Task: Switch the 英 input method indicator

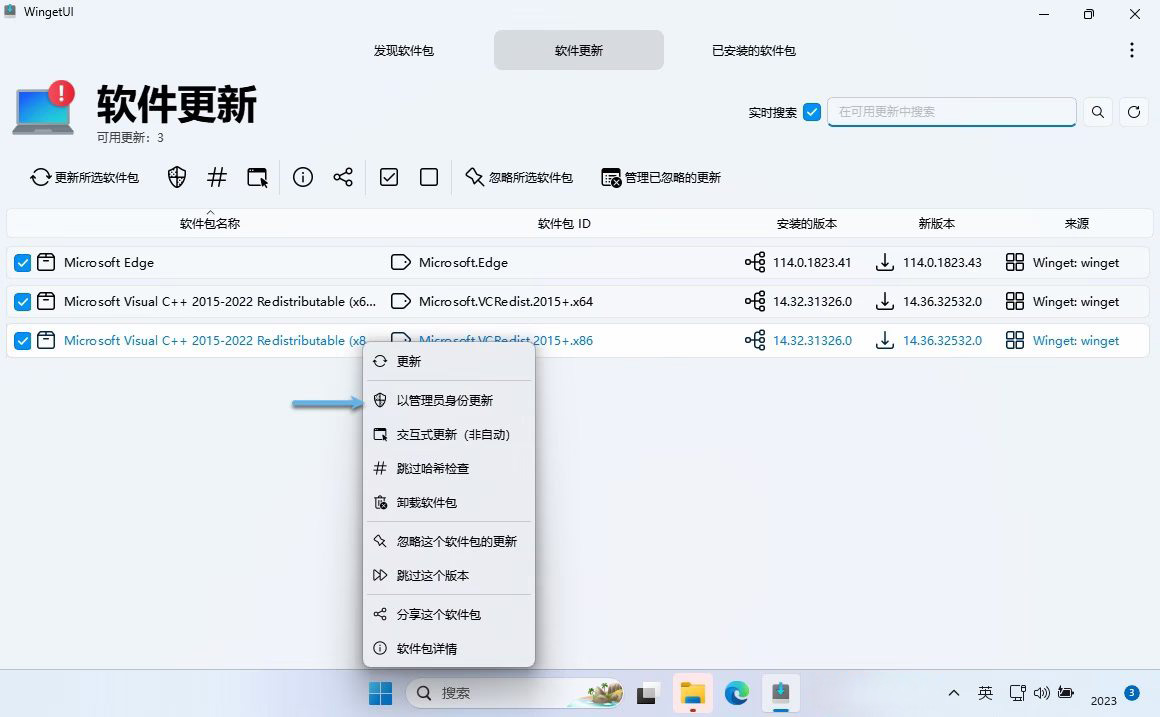Action: (985, 693)
